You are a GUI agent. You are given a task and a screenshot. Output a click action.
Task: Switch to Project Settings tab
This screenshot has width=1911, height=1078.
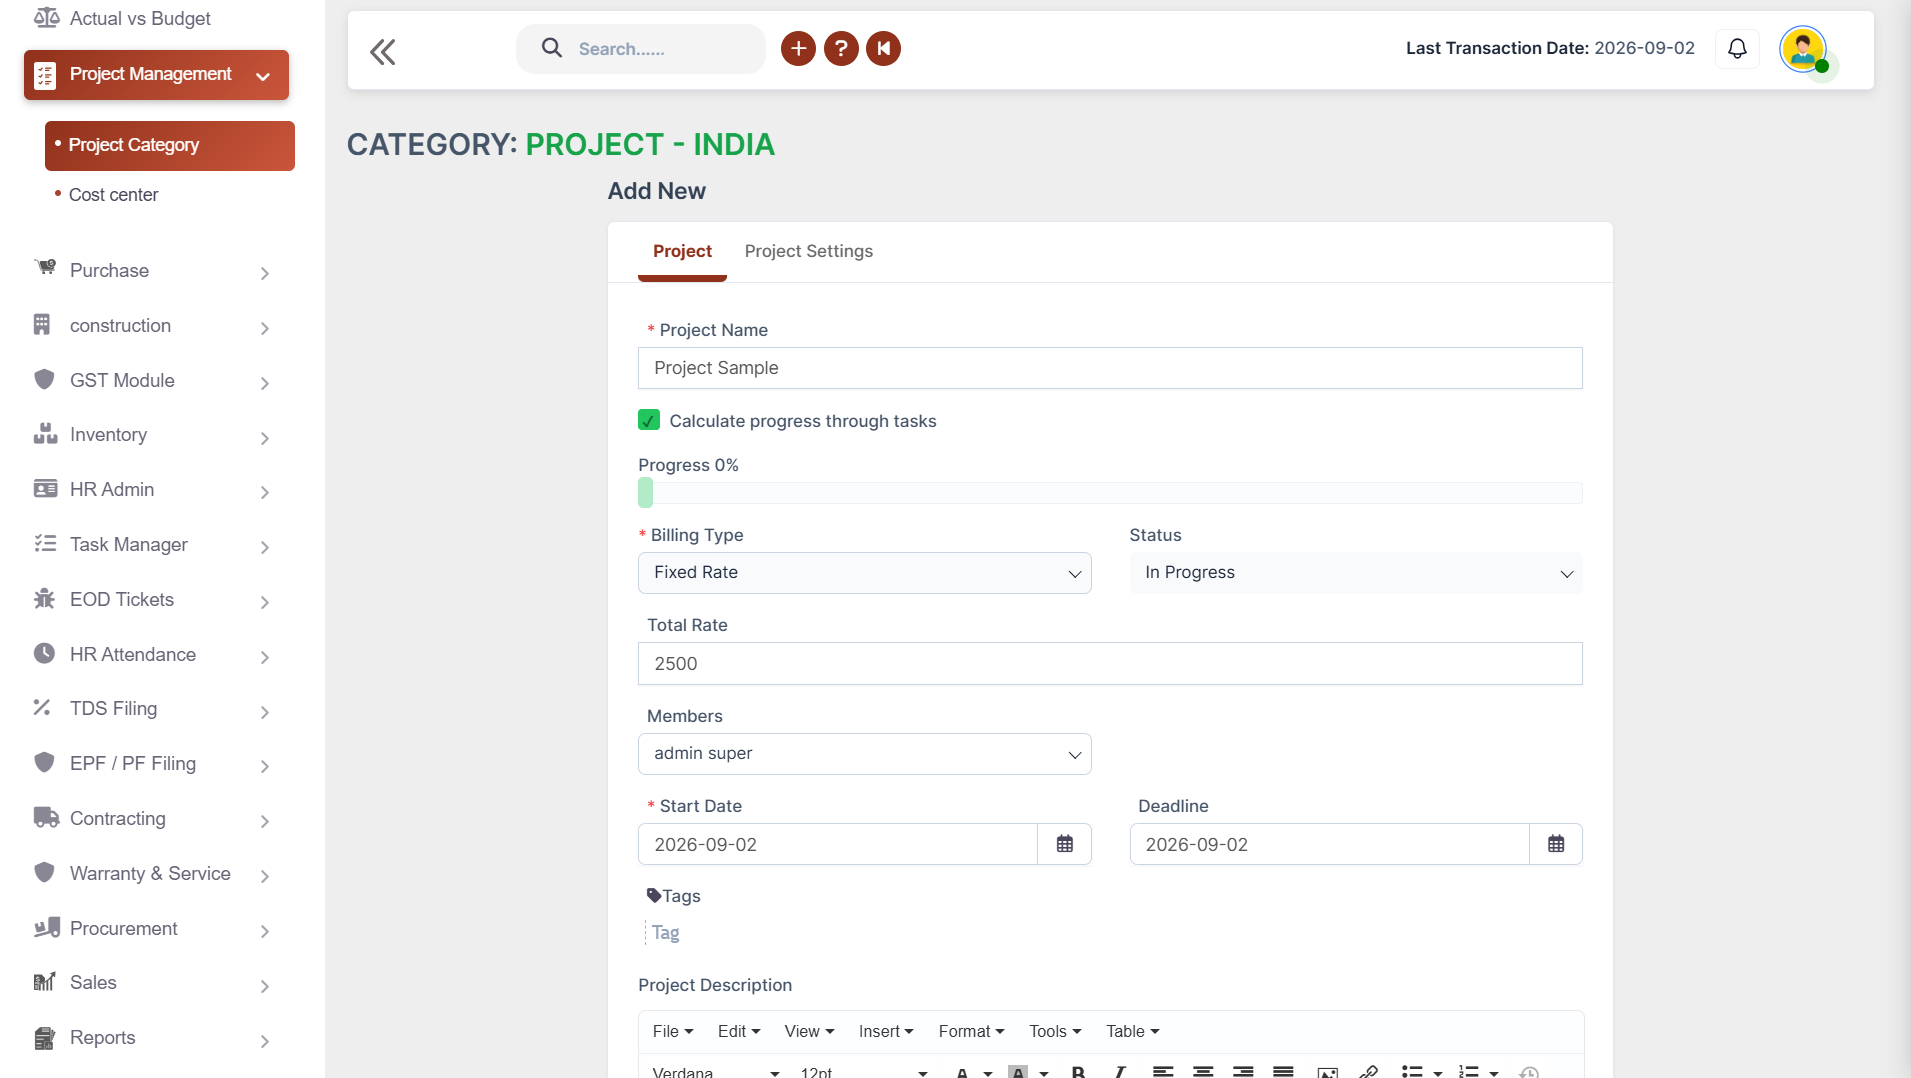point(808,251)
